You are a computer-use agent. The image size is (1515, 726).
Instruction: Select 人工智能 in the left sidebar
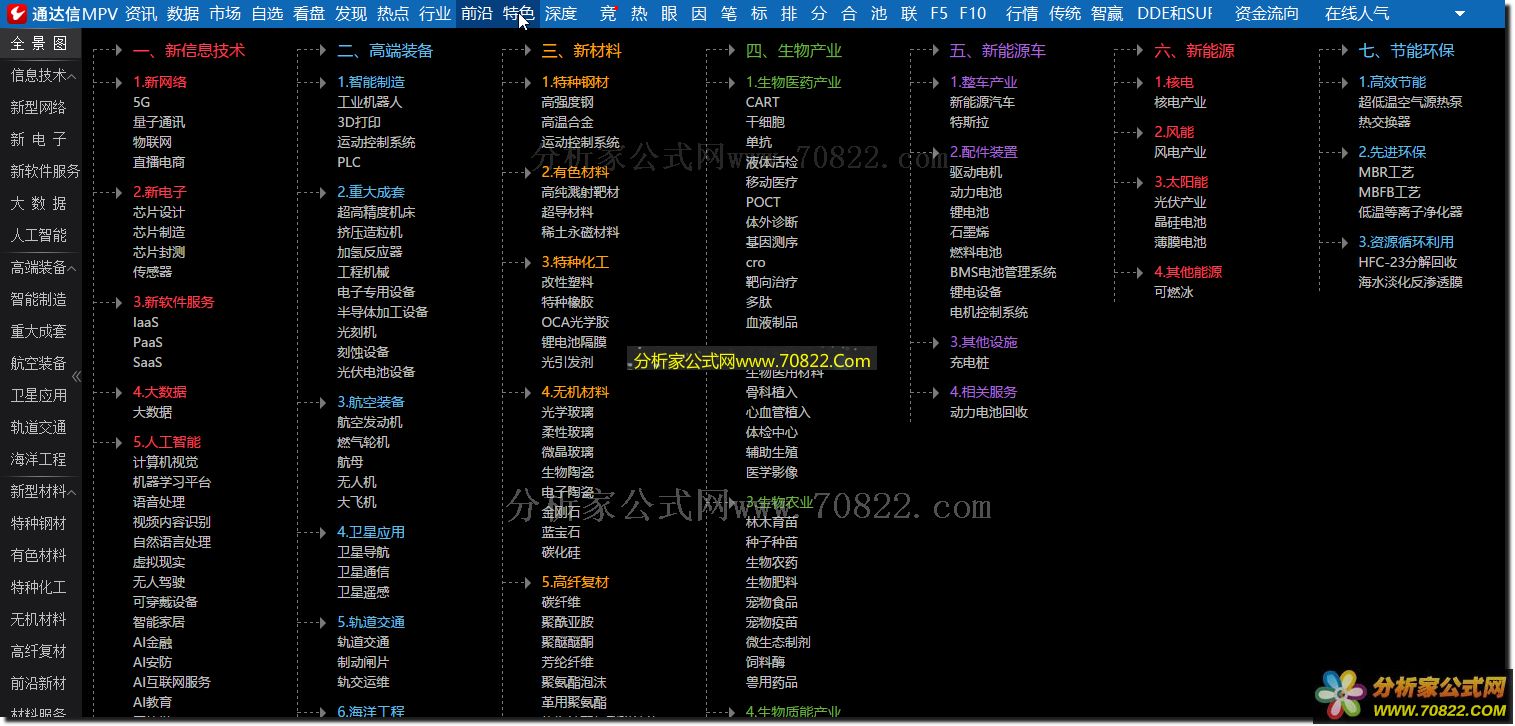tap(39, 235)
